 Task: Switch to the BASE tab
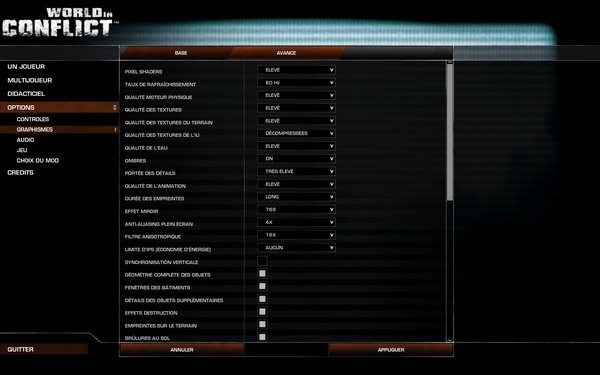pos(181,53)
